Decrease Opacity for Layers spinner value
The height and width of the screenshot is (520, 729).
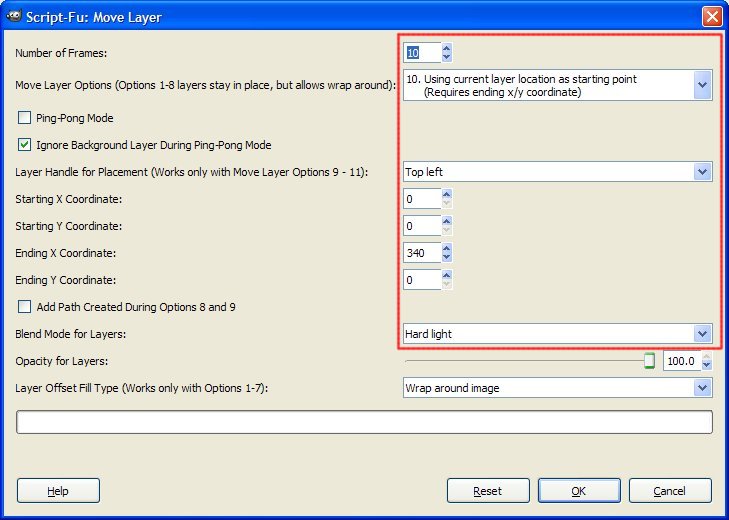coord(706,366)
